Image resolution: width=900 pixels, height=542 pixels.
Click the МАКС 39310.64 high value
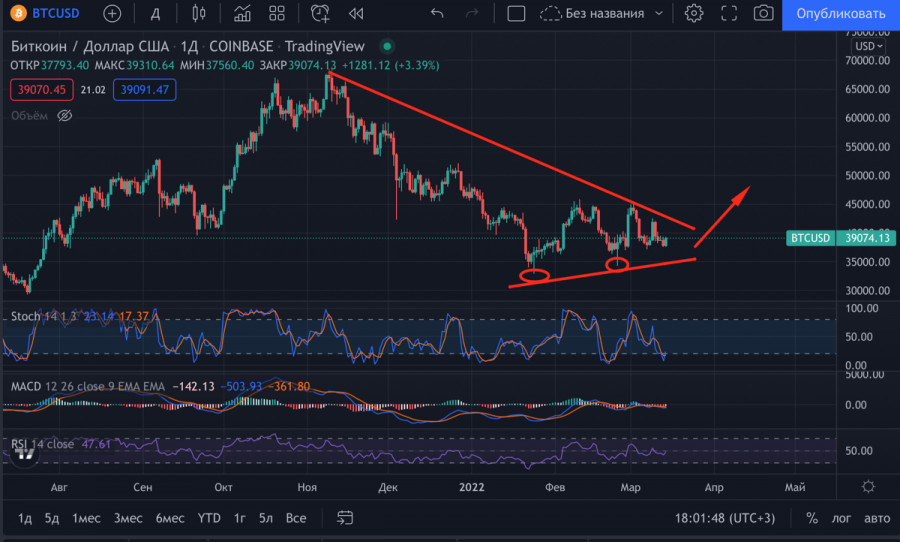coord(134,65)
